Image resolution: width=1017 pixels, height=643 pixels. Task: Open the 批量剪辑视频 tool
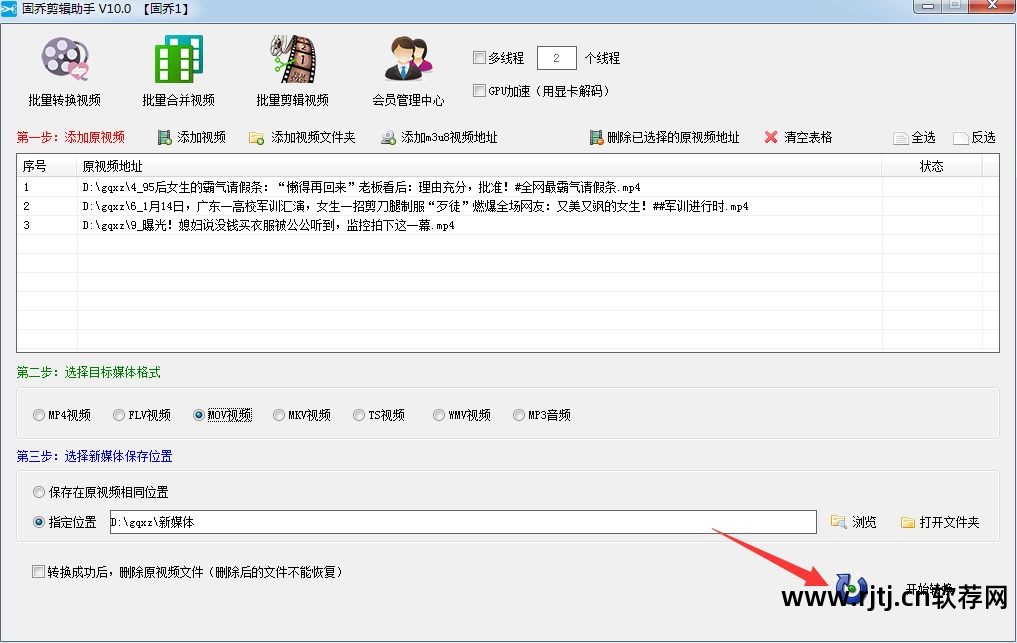pyautogui.click(x=293, y=71)
